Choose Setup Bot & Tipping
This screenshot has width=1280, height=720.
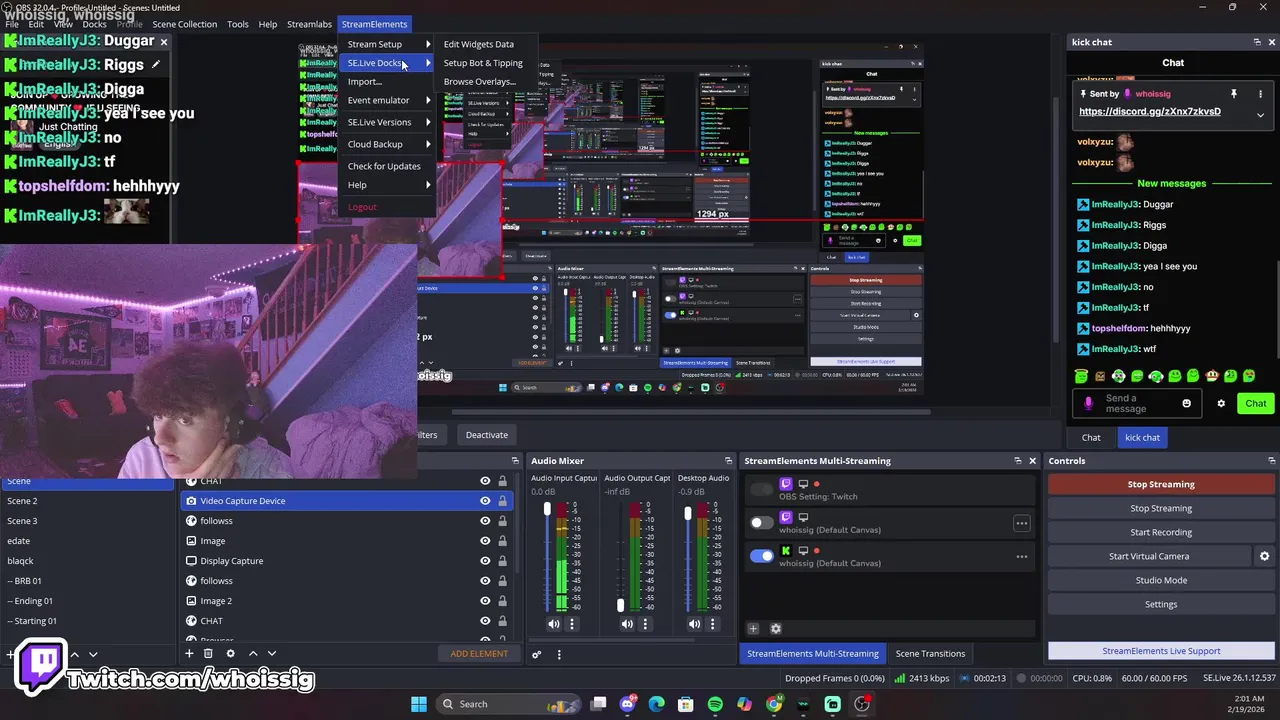point(484,63)
